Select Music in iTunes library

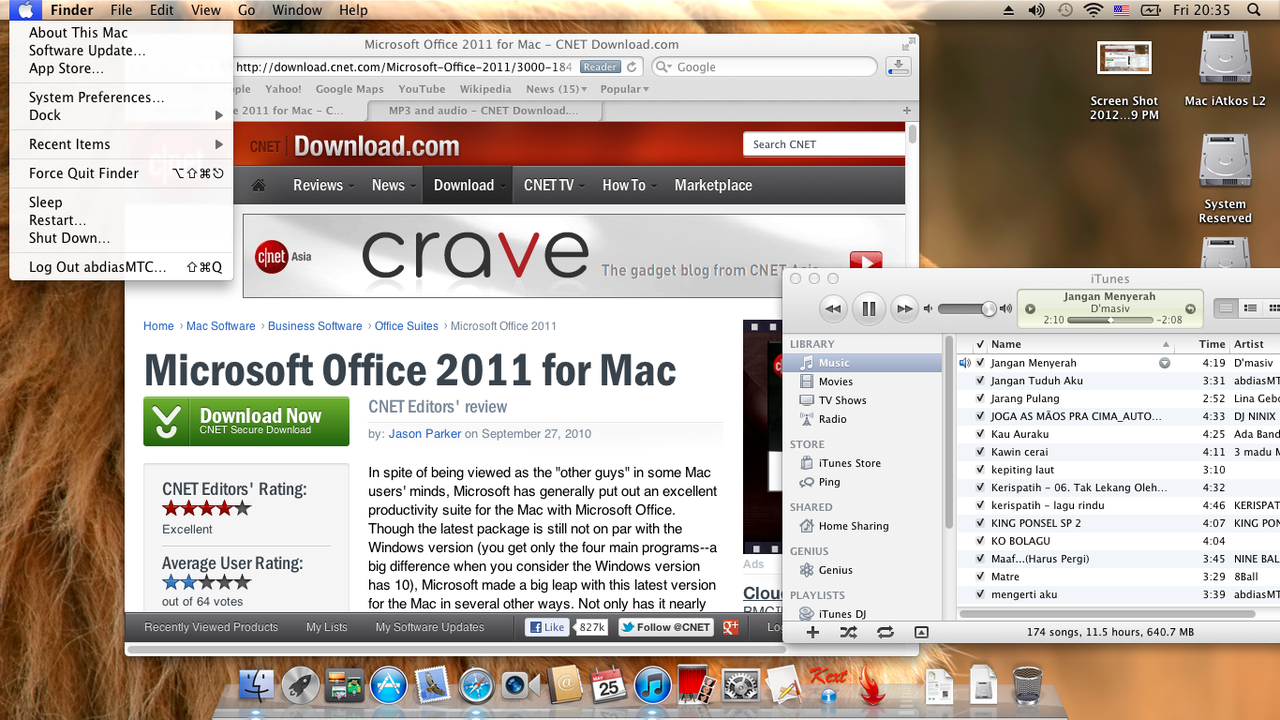coord(864,363)
